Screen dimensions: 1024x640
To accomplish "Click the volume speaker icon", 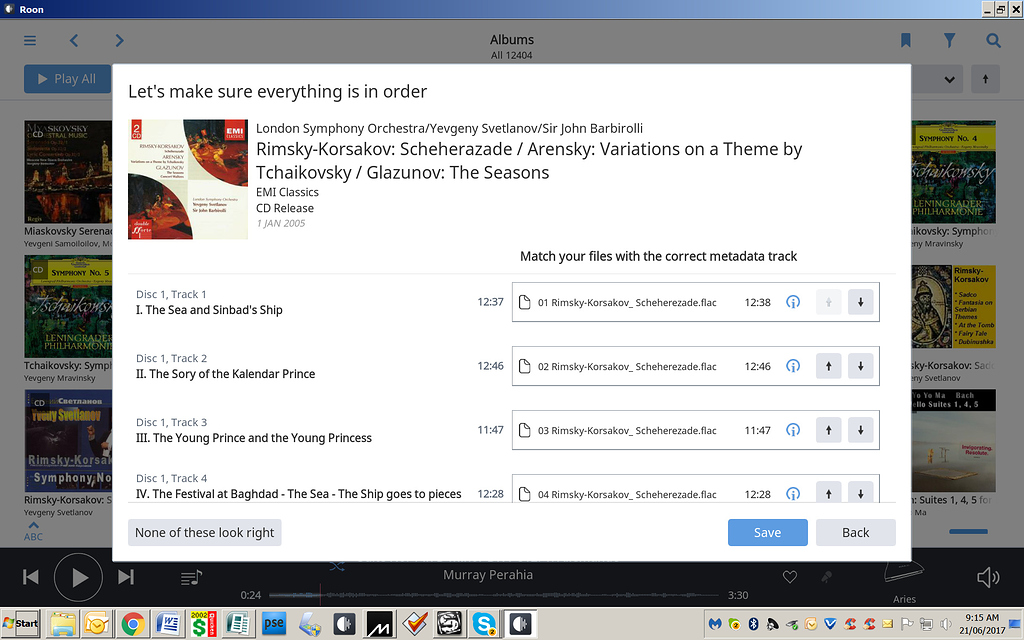I will [988, 577].
